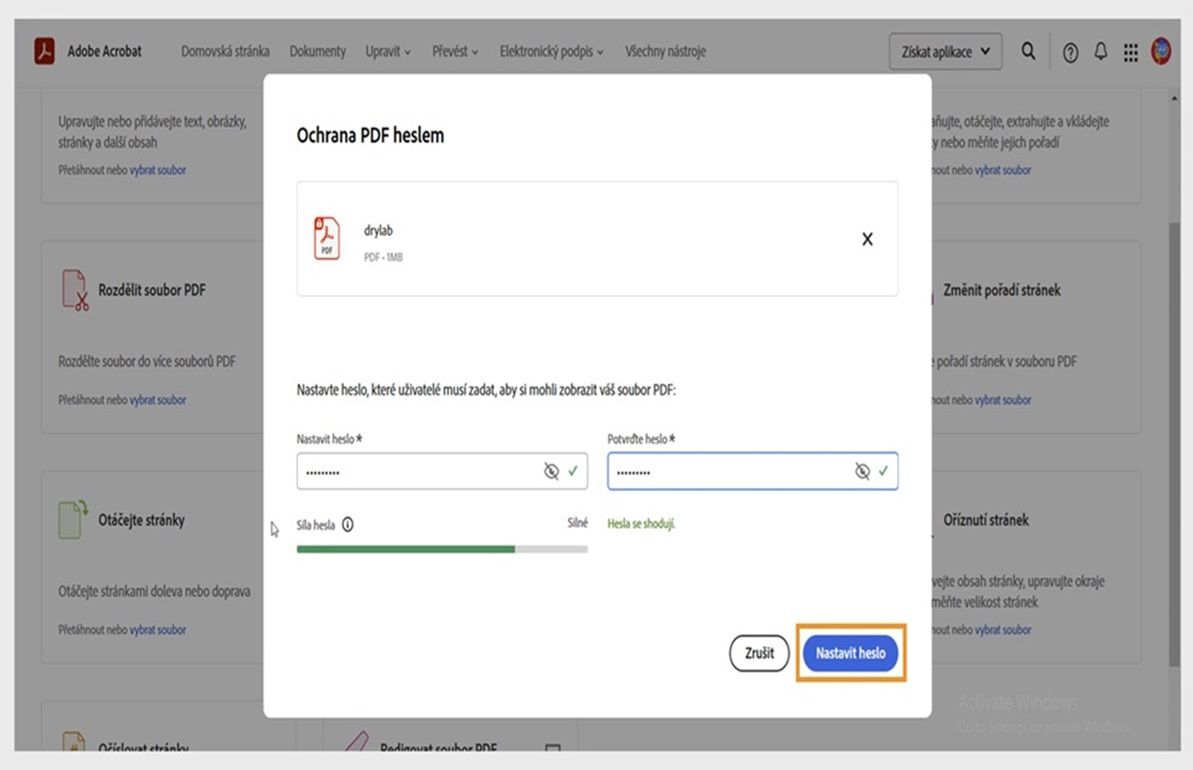Open Všechny nástroje
This screenshot has width=1193, height=770.
click(665, 51)
